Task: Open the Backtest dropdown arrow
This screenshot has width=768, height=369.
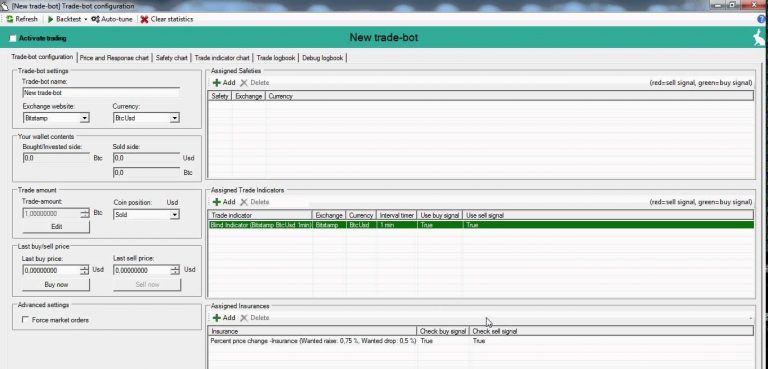Action: [85, 20]
